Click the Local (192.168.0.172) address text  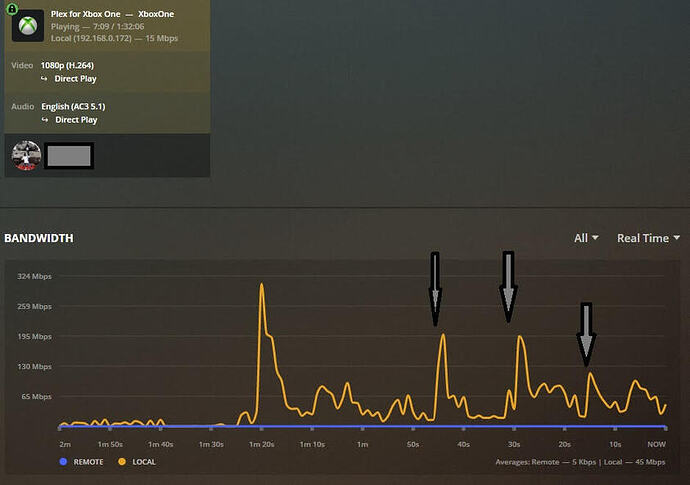(x=91, y=38)
